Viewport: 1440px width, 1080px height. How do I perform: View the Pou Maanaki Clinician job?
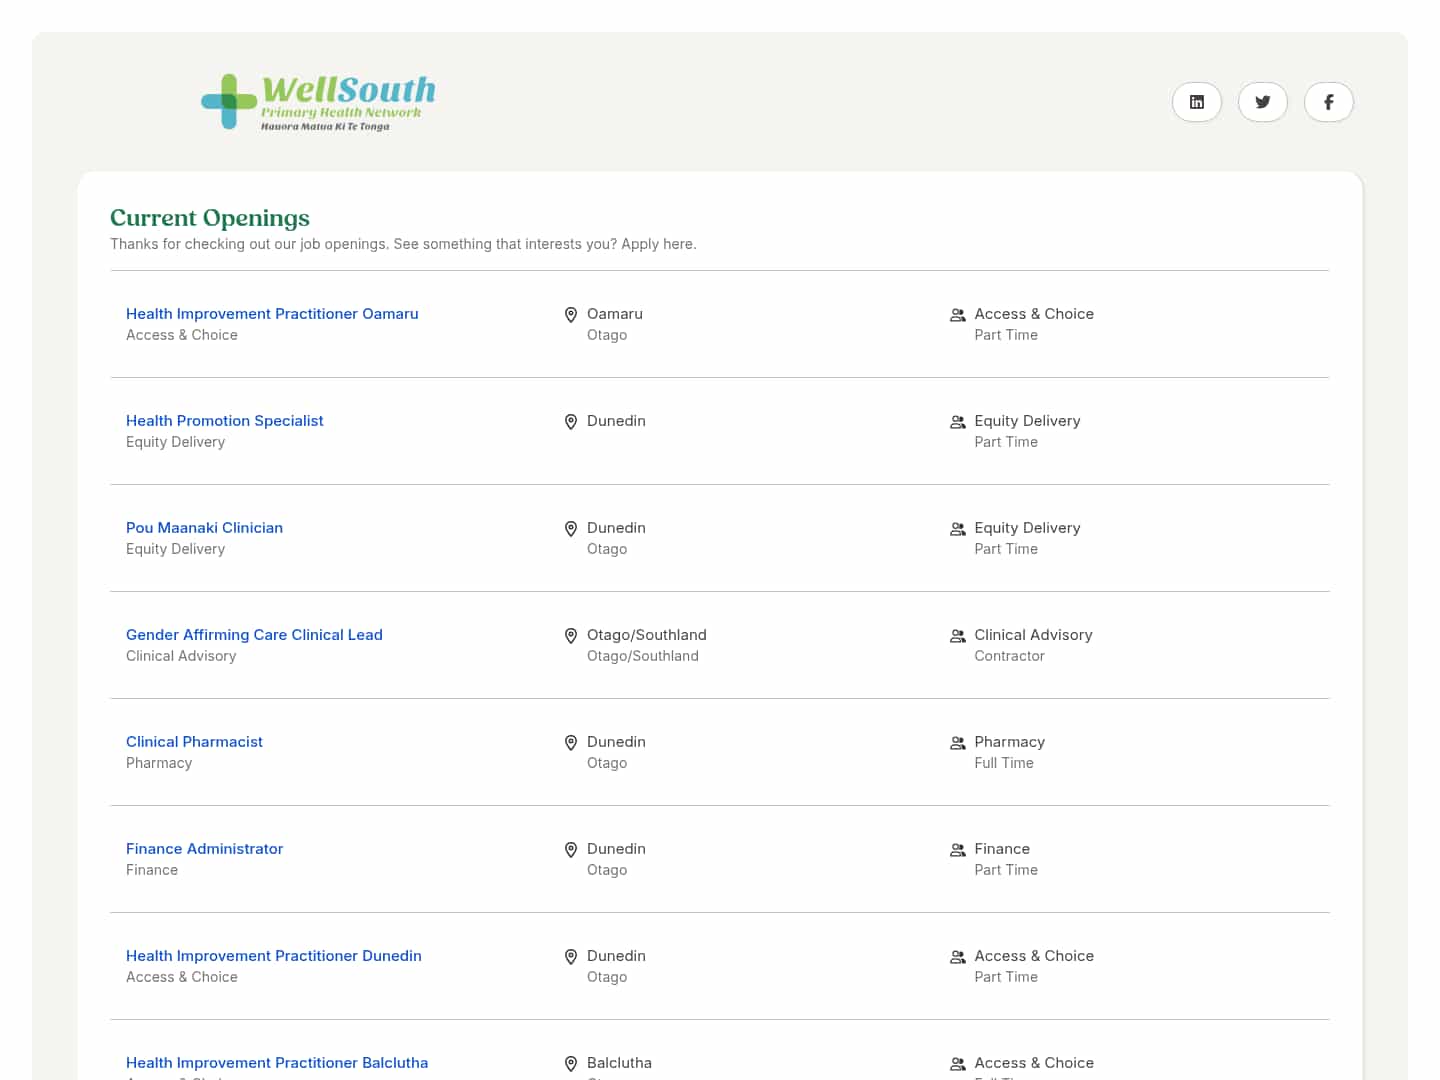pos(204,527)
